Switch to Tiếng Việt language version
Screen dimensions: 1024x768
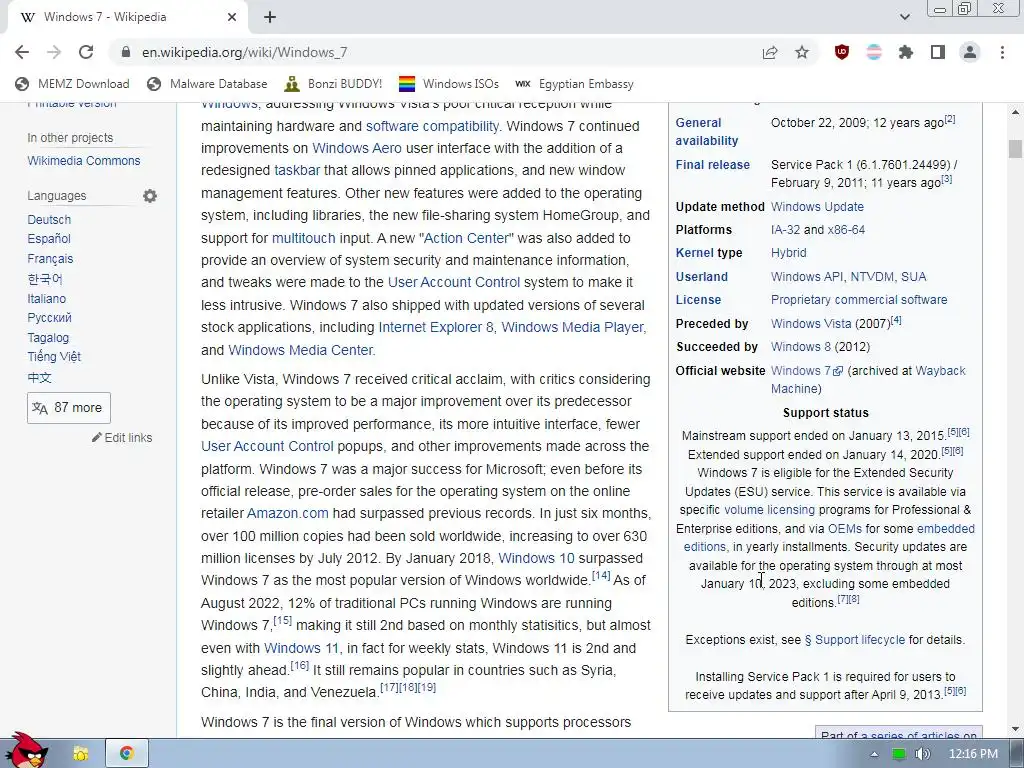tap(54, 357)
